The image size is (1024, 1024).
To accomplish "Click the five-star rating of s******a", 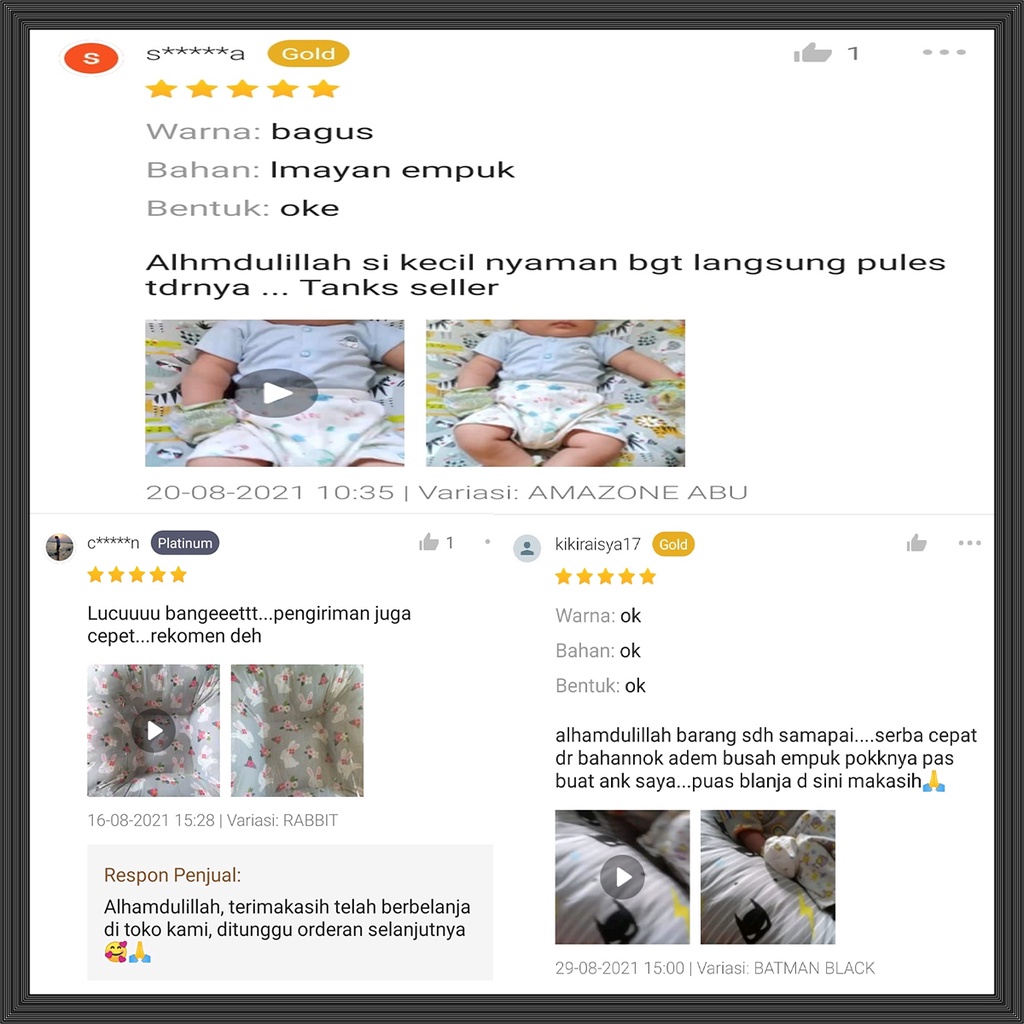I will point(242,89).
